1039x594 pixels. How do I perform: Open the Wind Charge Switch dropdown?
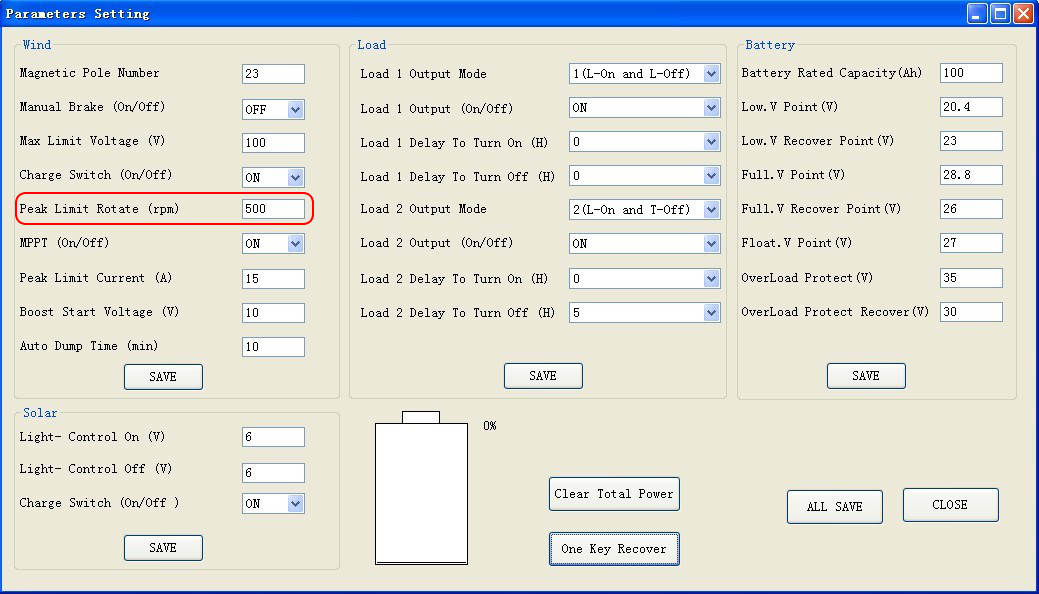[273, 177]
